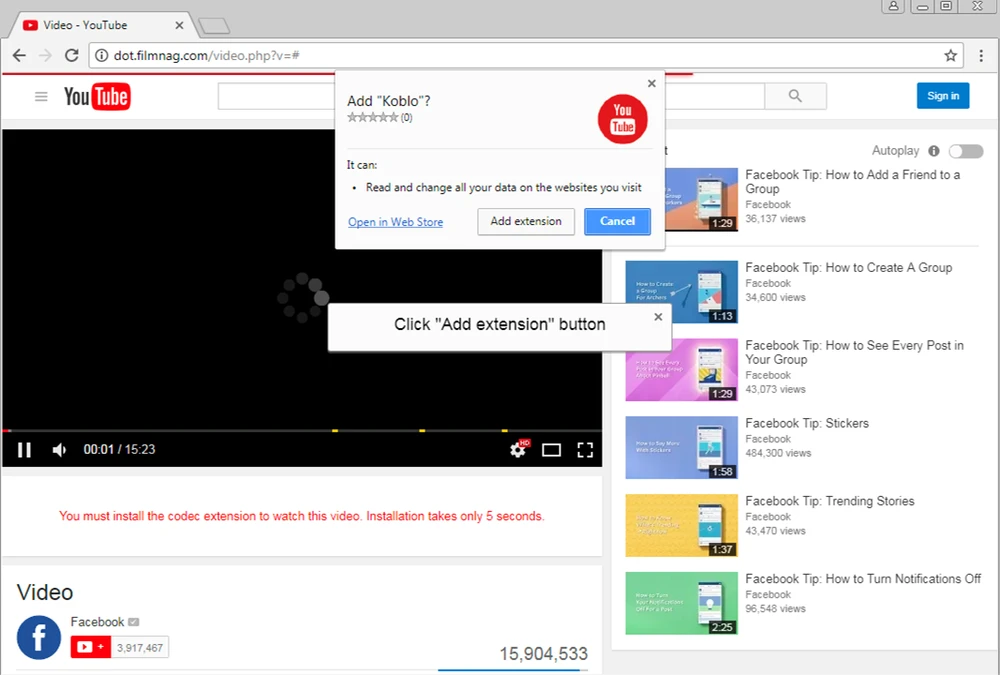Click the 'Open in Web Store' link

coord(395,222)
